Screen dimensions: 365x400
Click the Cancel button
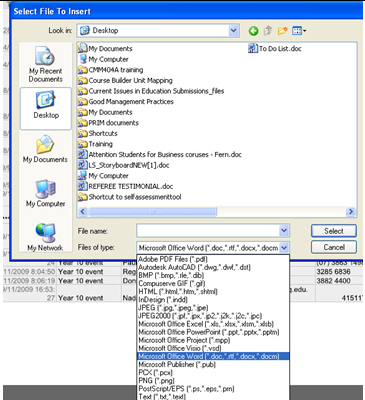click(334, 247)
